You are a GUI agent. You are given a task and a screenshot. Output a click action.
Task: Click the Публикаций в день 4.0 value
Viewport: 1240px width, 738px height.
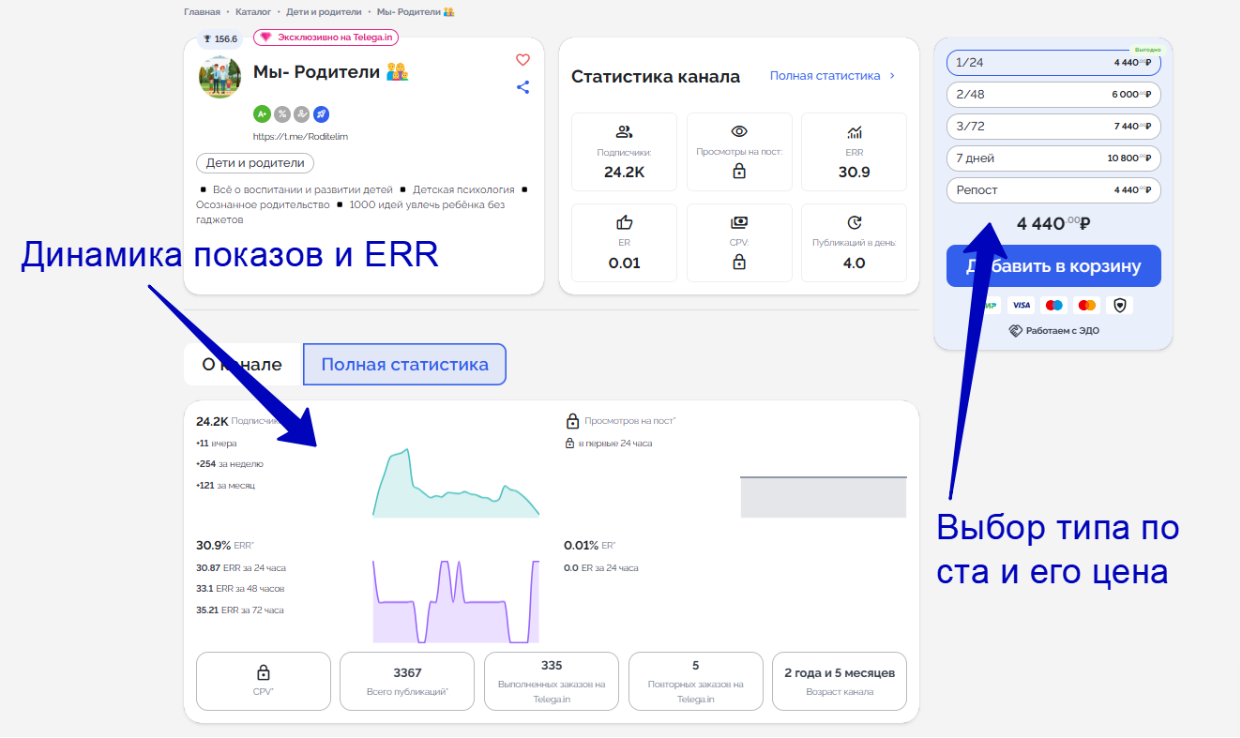[854, 263]
